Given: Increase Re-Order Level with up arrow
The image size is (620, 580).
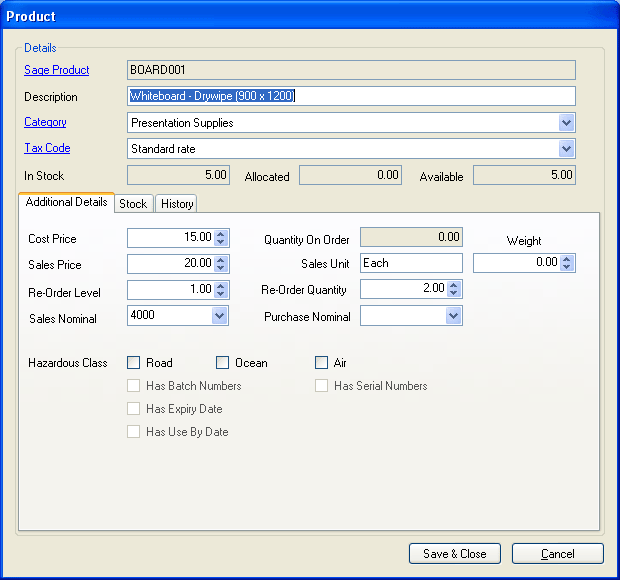Looking at the screenshot, I should pyautogui.click(x=221, y=285).
